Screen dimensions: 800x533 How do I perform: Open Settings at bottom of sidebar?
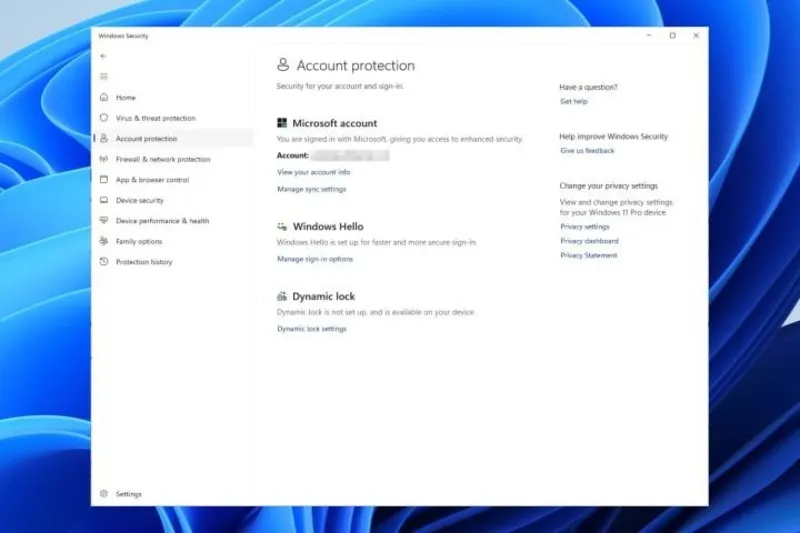click(x=129, y=494)
